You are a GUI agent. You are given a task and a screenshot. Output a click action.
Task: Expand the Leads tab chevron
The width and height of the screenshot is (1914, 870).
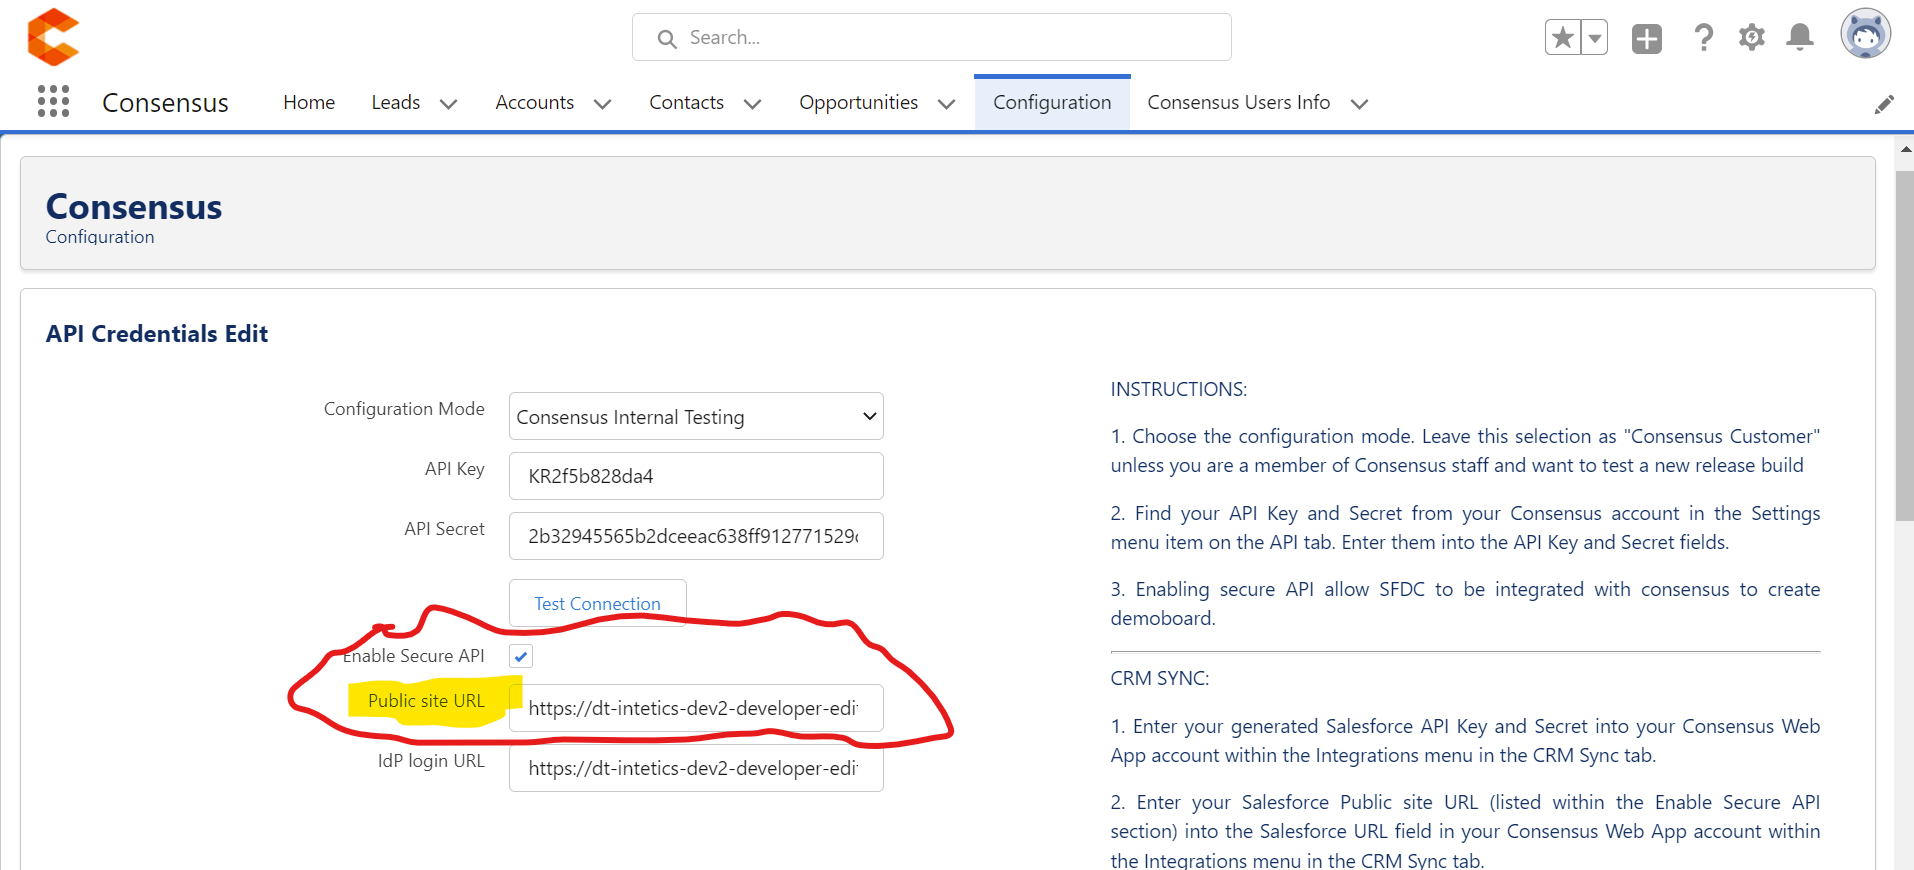[x=449, y=104]
